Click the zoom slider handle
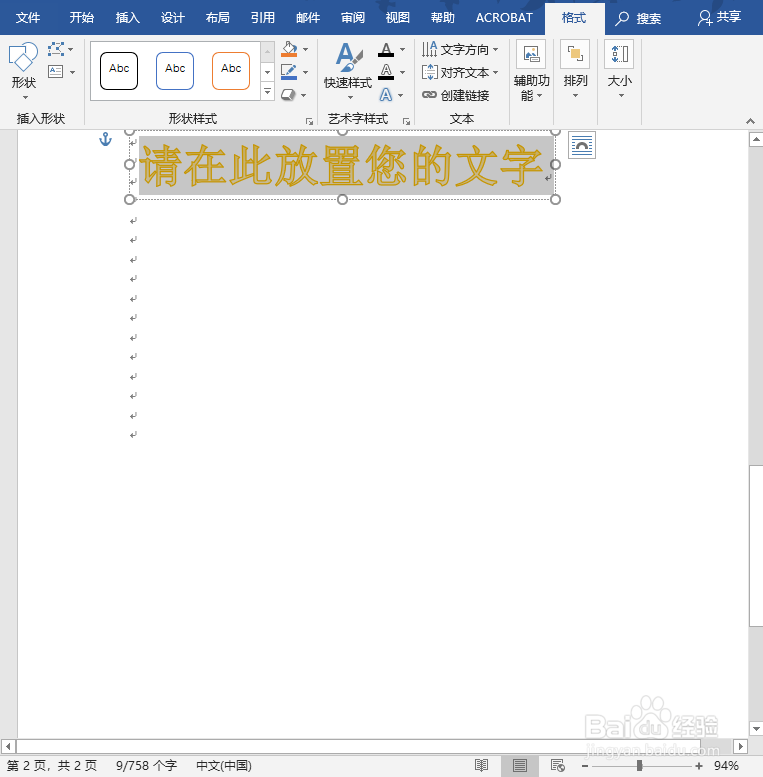This screenshot has height=777, width=763. (x=639, y=766)
